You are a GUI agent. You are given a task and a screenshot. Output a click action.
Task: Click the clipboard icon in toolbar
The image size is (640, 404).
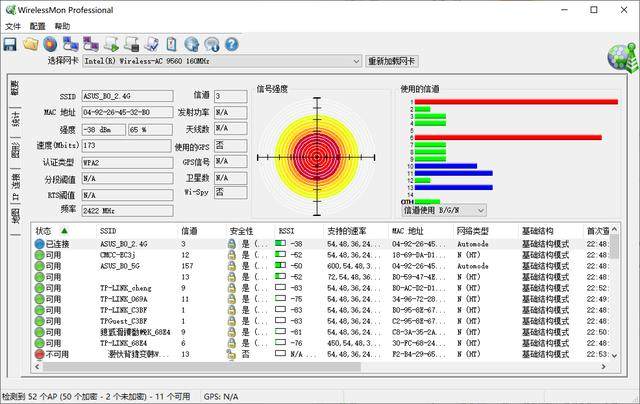point(172,44)
